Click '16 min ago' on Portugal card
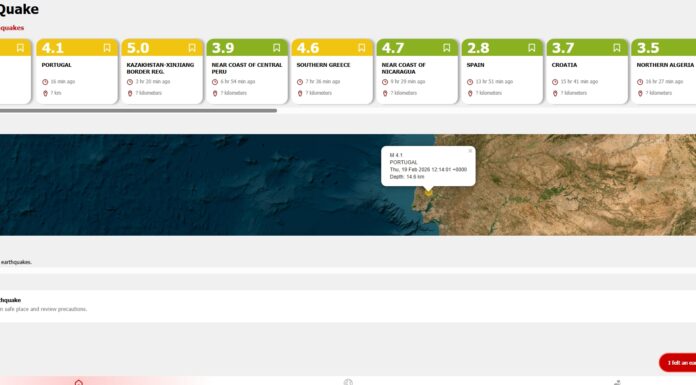The height and width of the screenshot is (385, 696). pyautogui.click(x=63, y=82)
